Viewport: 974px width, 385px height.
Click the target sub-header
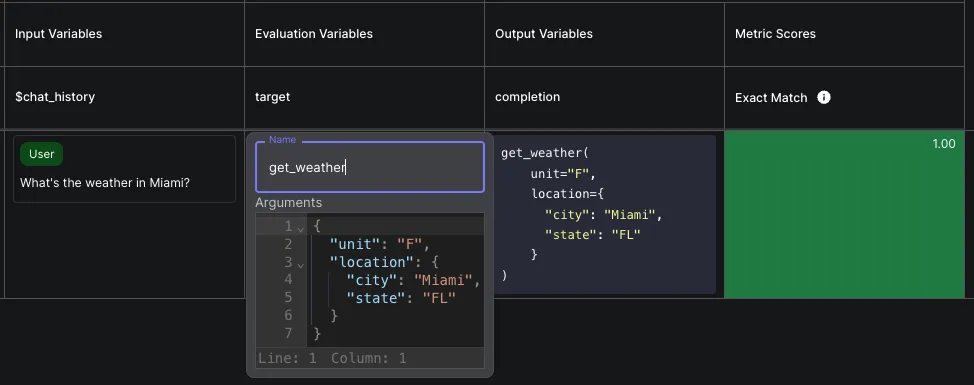click(272, 97)
